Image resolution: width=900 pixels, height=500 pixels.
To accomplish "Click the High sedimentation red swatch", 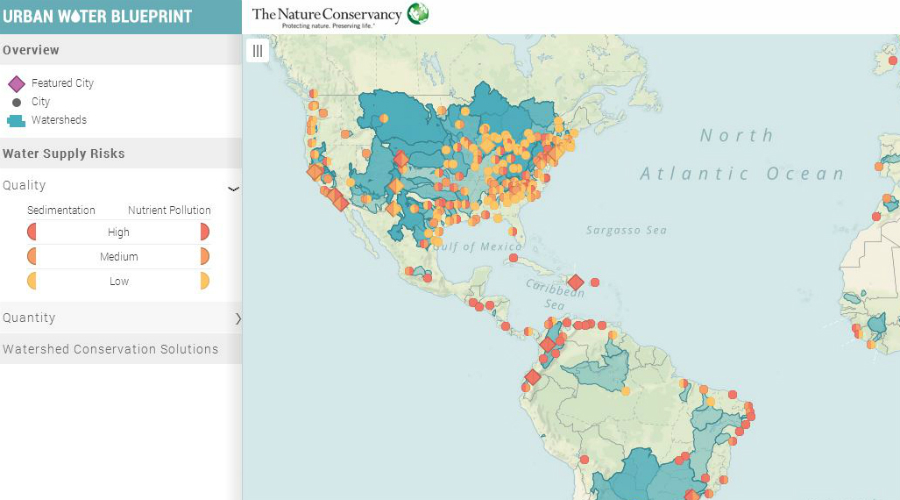I will coord(32,232).
